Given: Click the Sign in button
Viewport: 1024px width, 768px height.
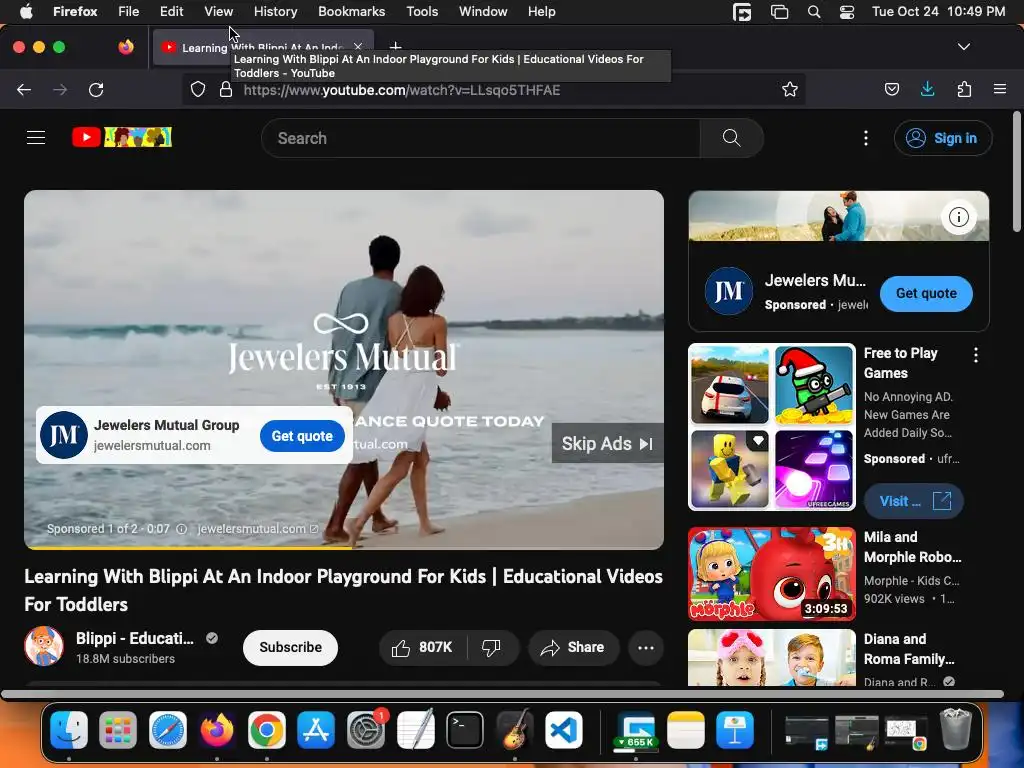Looking at the screenshot, I should pos(943,138).
